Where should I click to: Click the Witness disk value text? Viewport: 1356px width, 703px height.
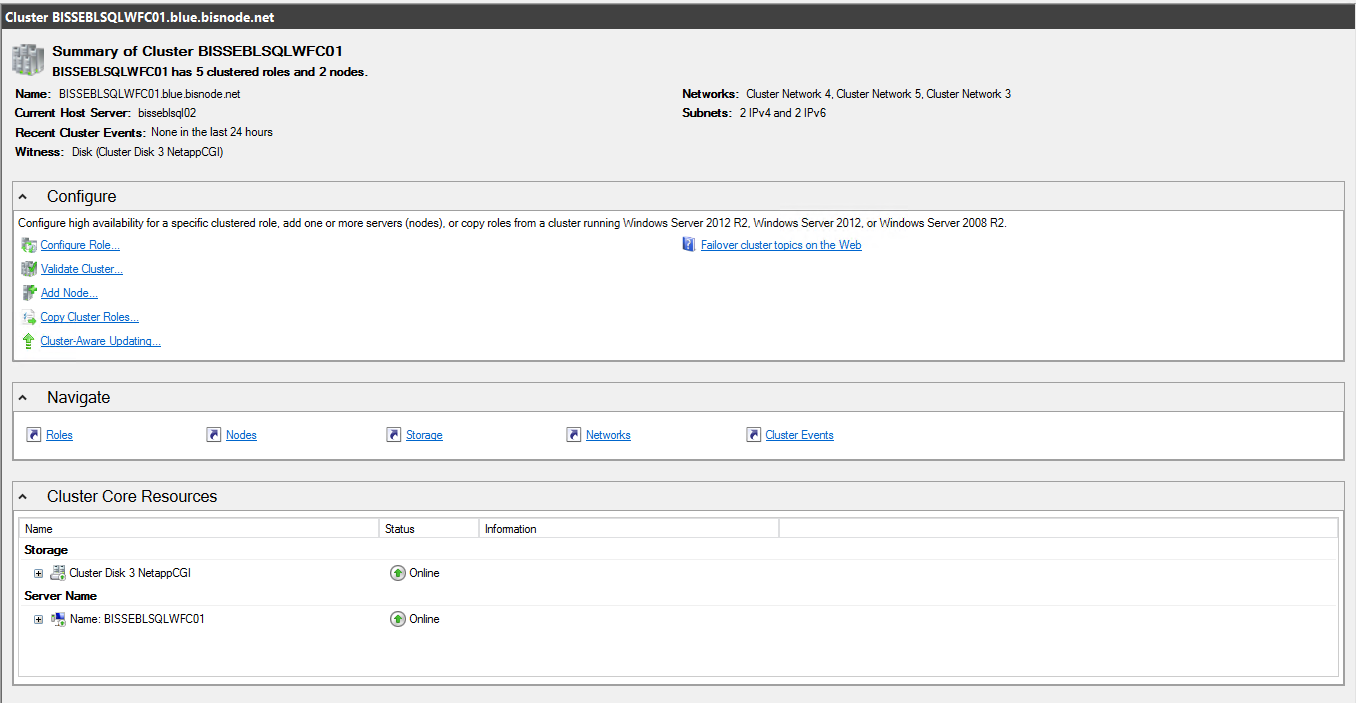(148, 152)
